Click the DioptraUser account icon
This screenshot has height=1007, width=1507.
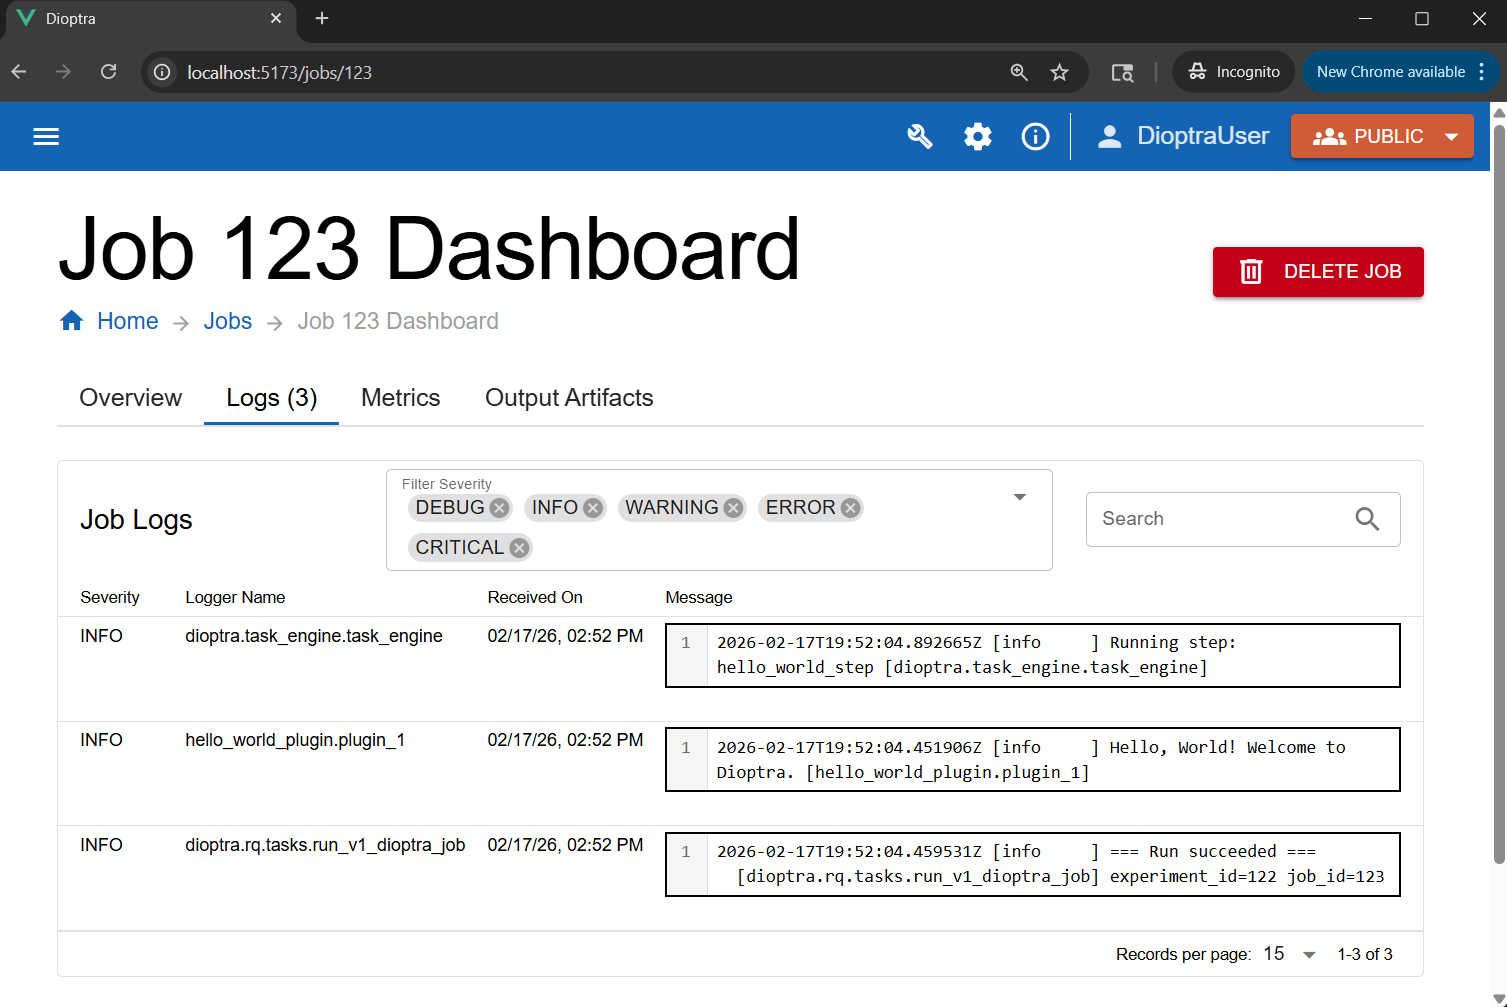click(x=1109, y=136)
